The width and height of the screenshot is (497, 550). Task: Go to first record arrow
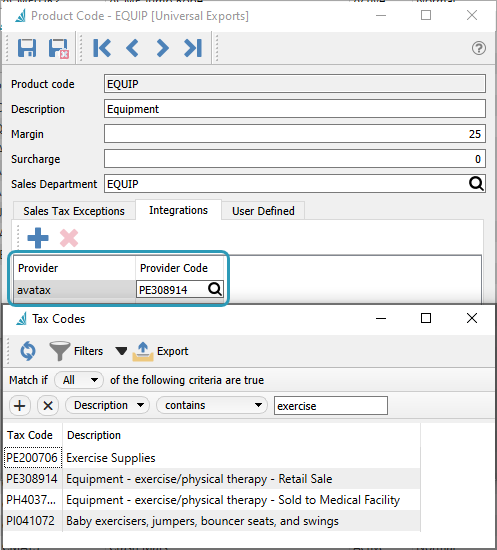[x=102, y=48]
